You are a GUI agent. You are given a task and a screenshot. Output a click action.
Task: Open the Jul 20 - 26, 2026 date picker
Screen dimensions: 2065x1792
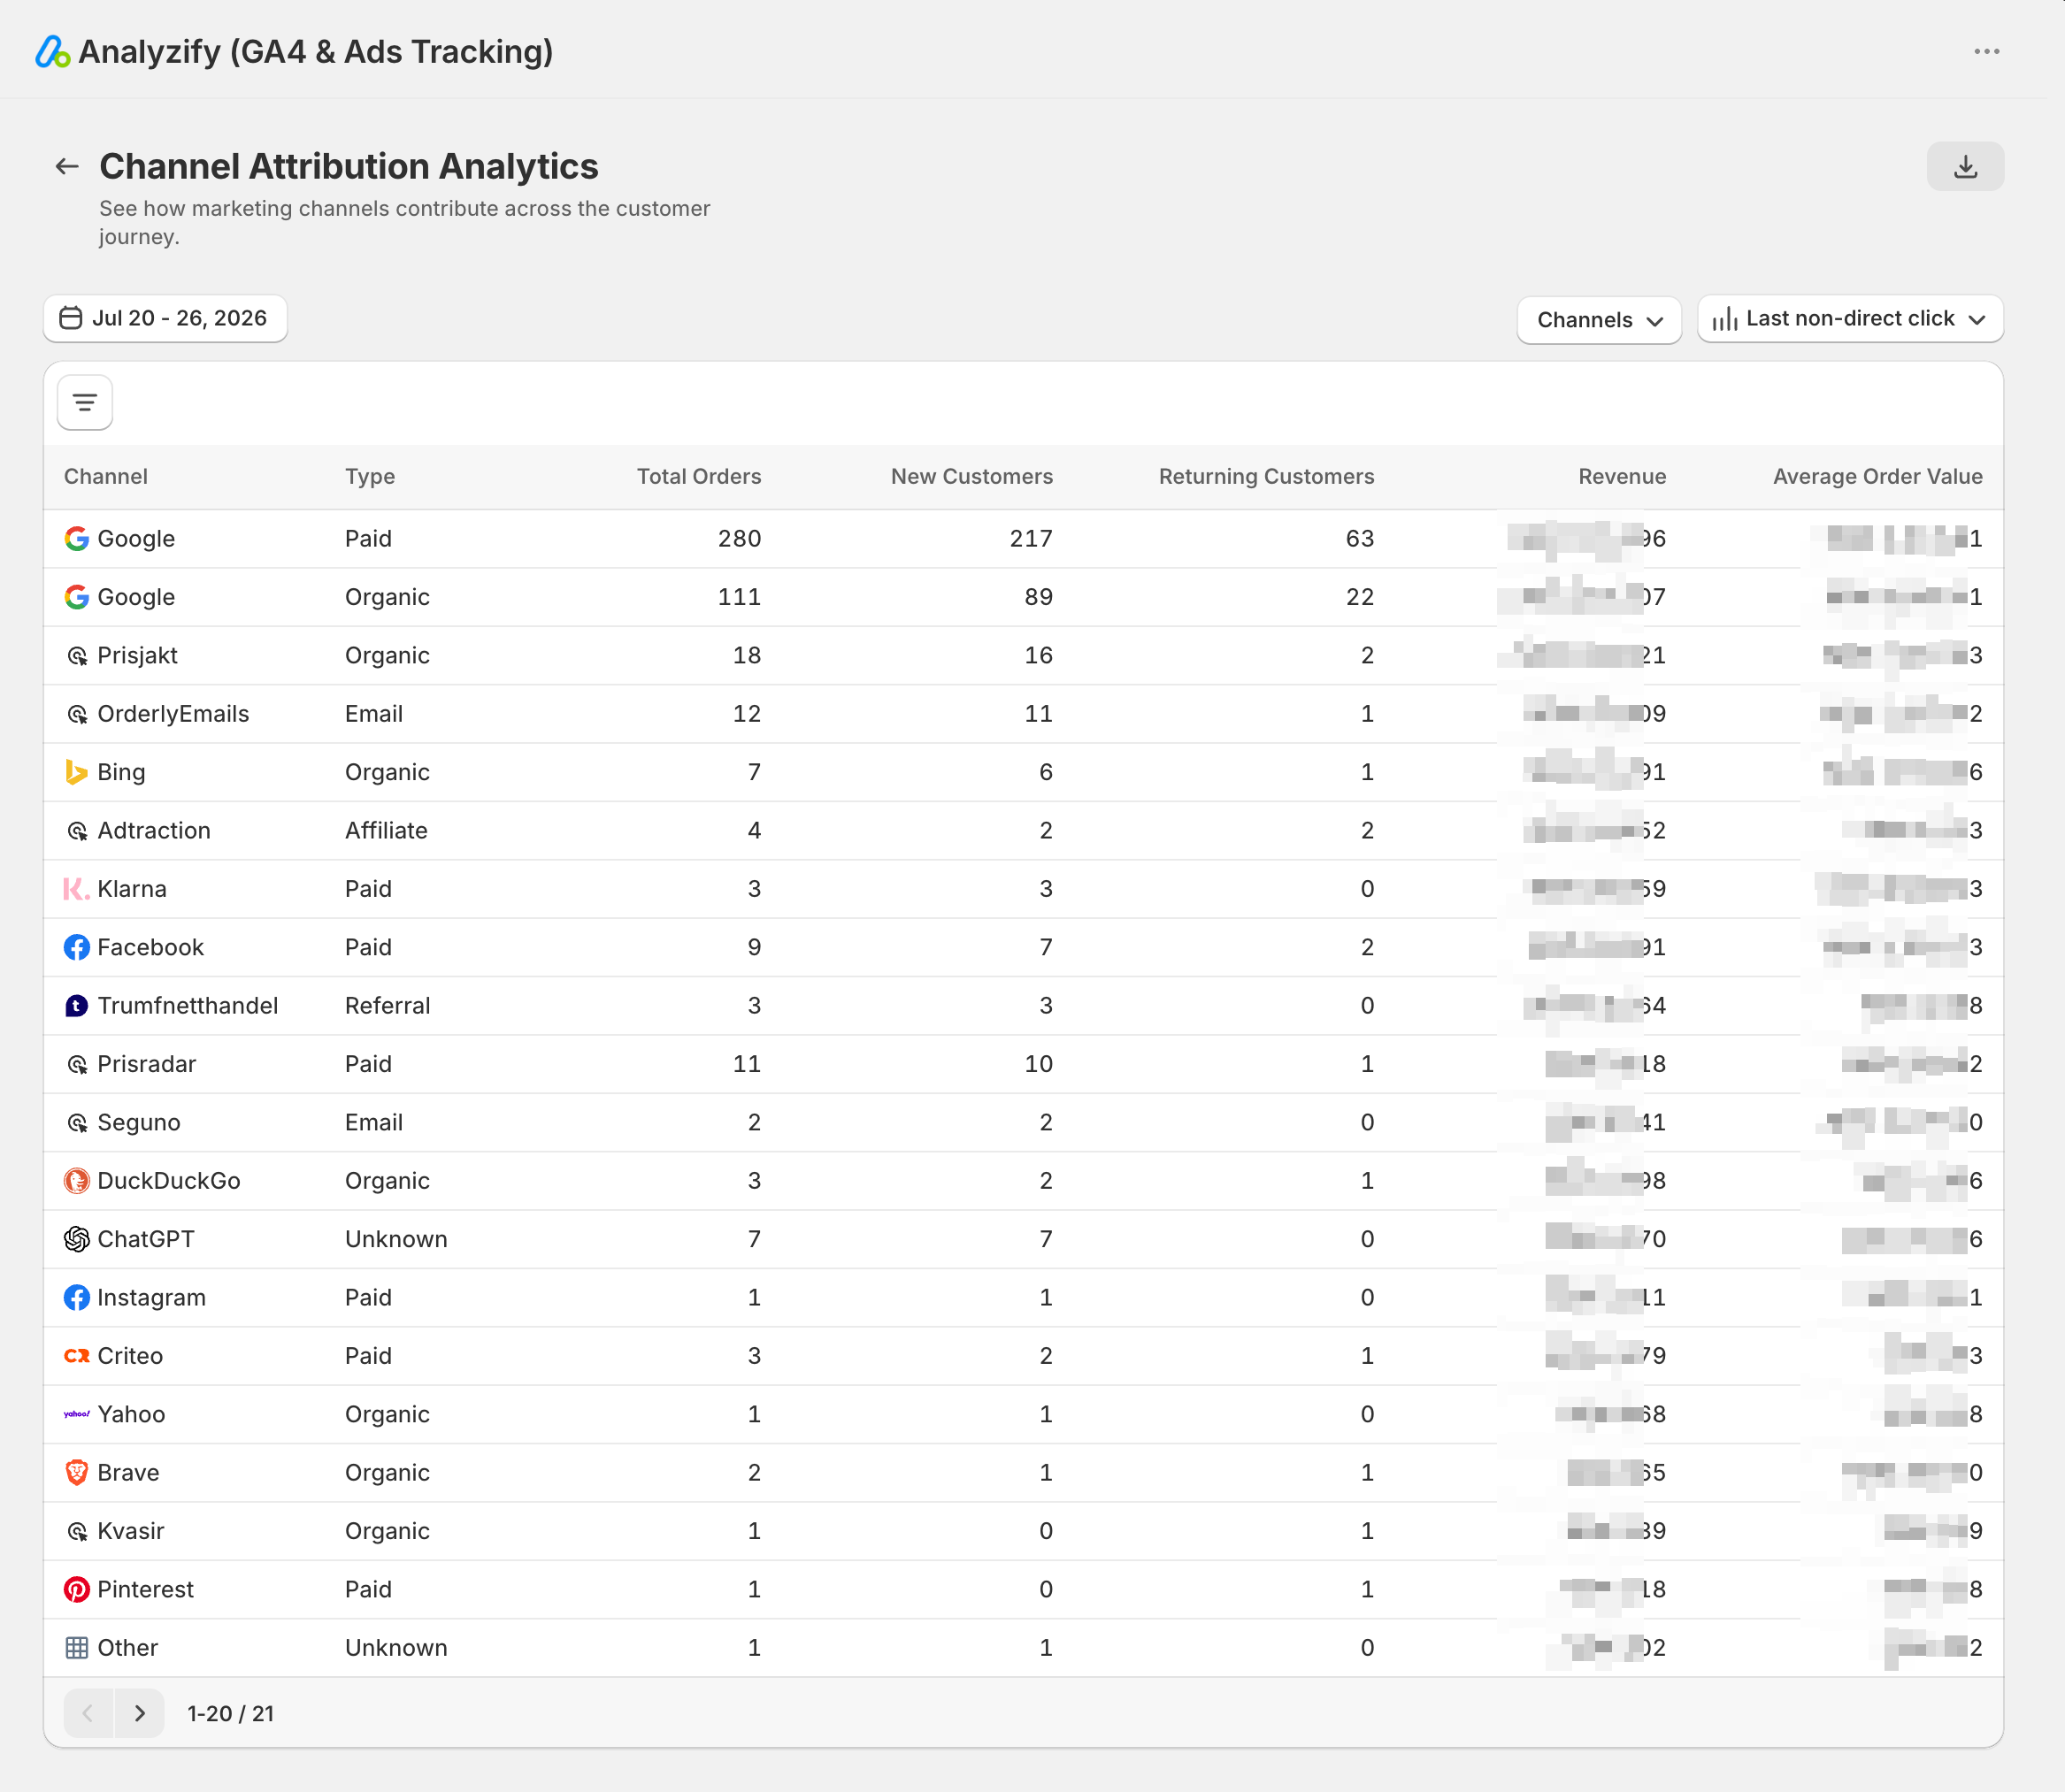coord(165,318)
